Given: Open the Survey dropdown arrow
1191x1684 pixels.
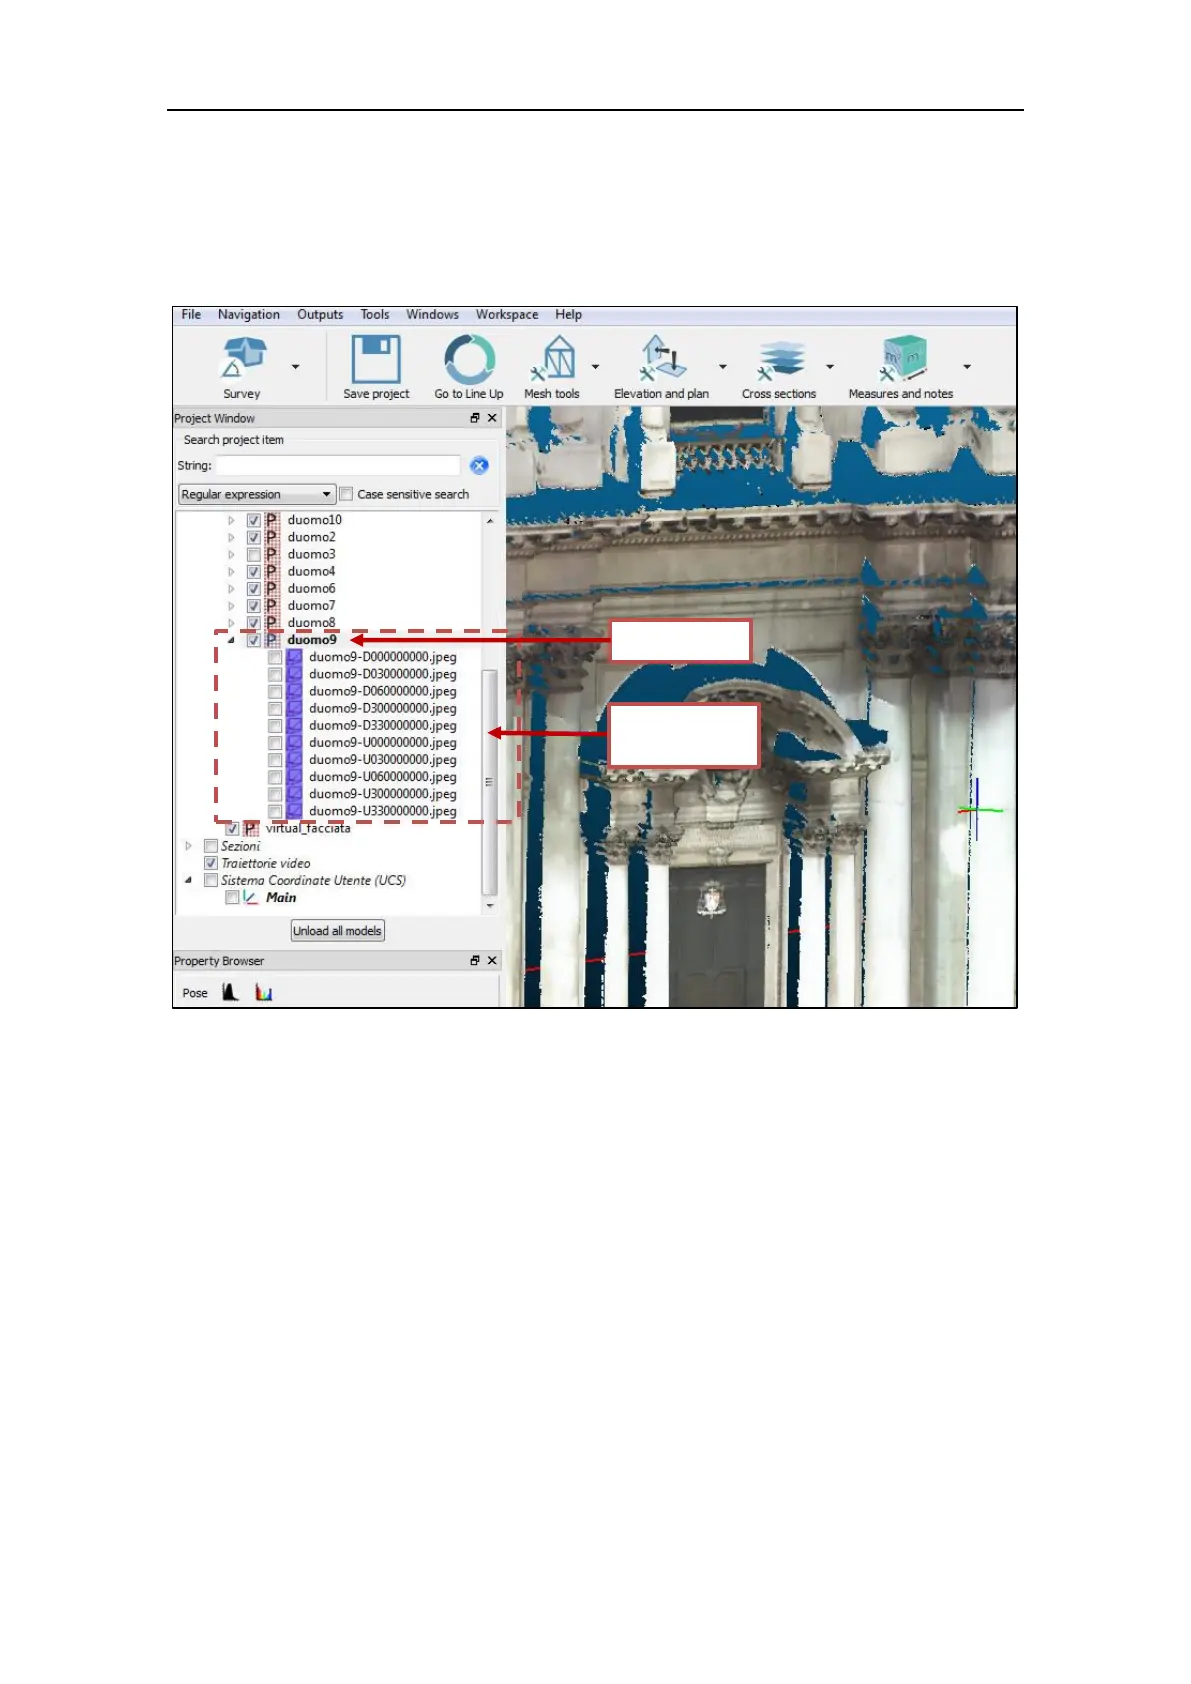Looking at the screenshot, I should [x=295, y=367].
